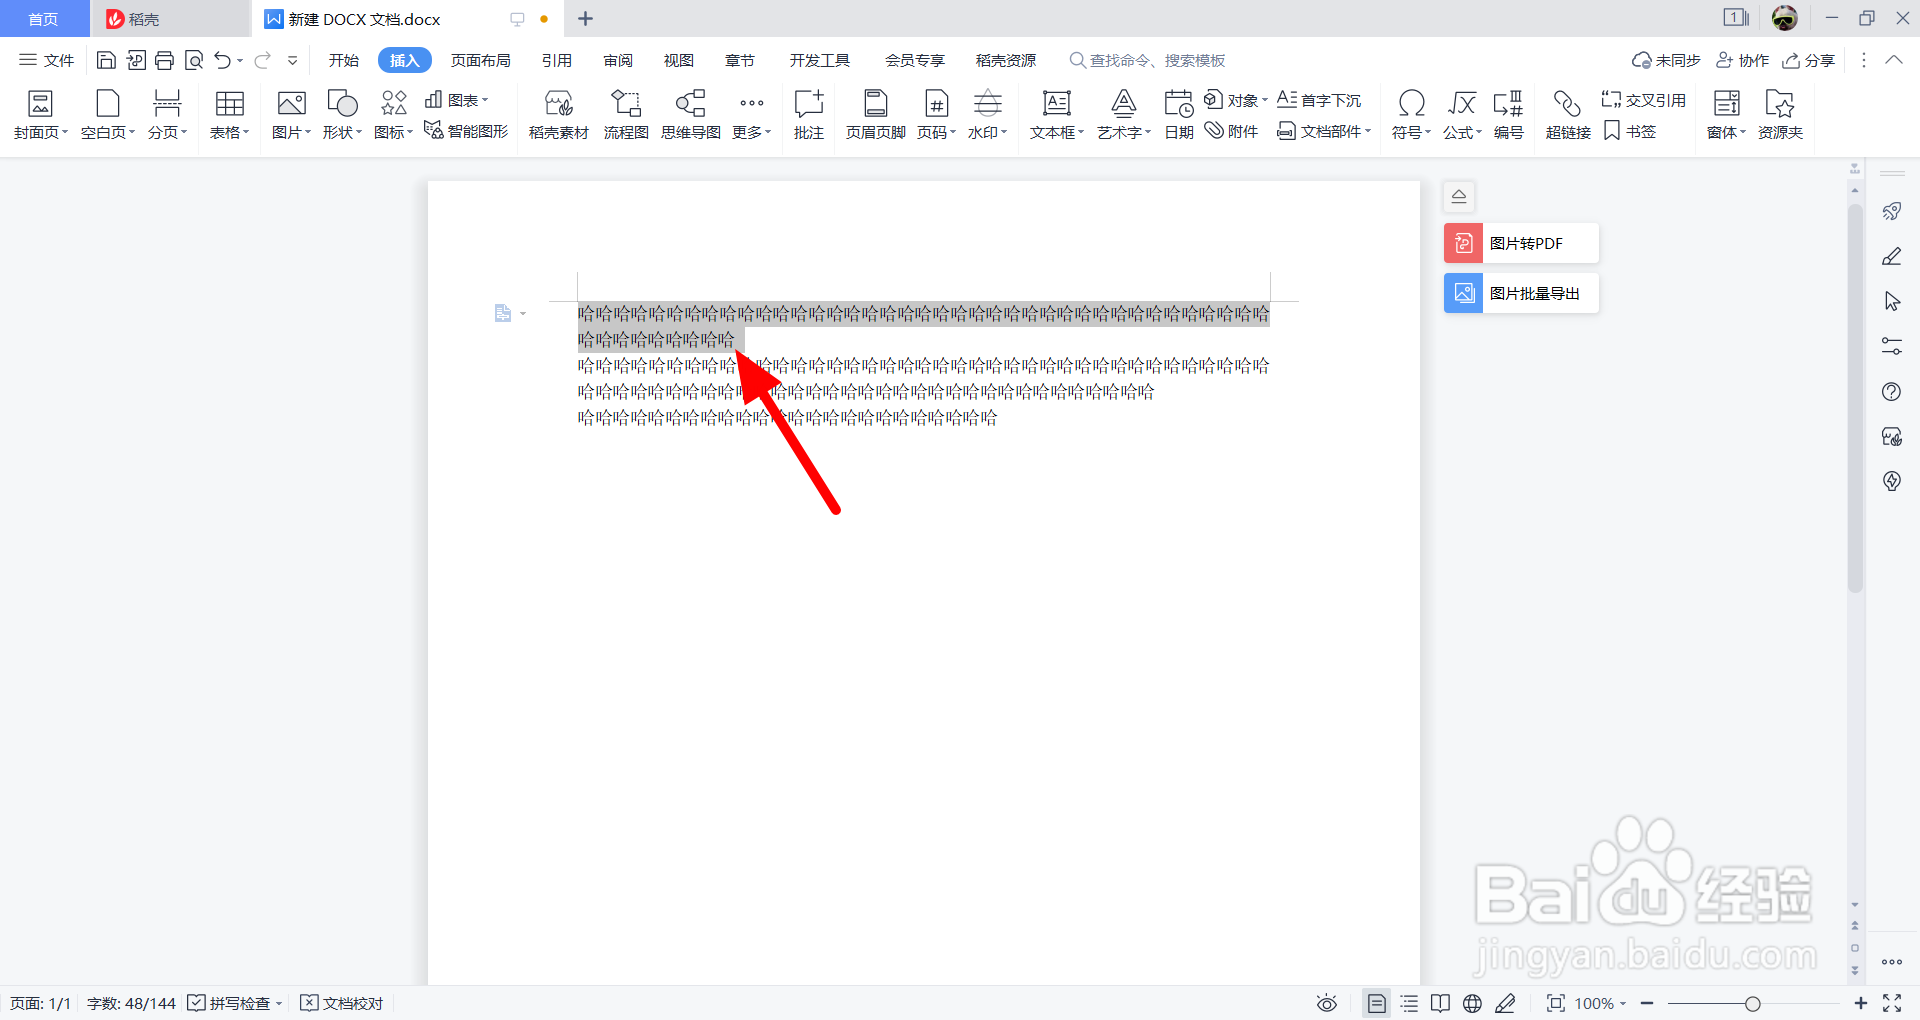Open 稻壳素材 materials

(558, 114)
